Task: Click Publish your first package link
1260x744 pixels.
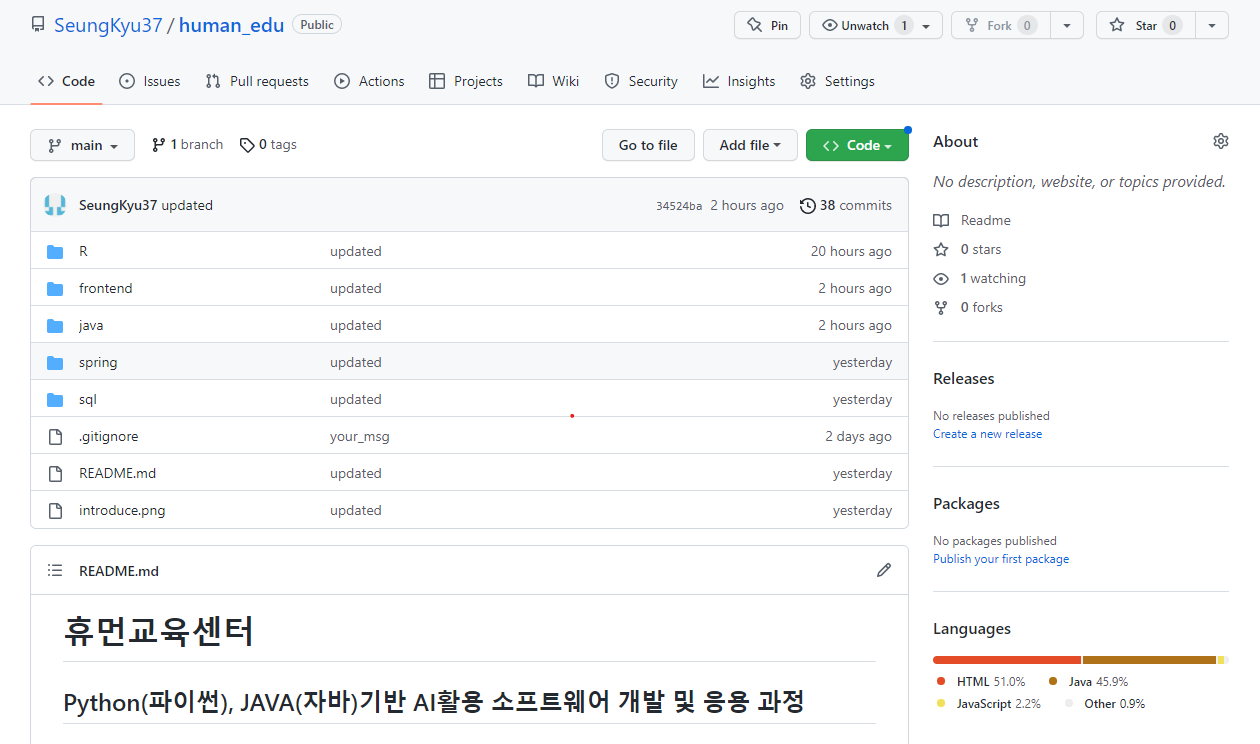Action: coord(1001,559)
